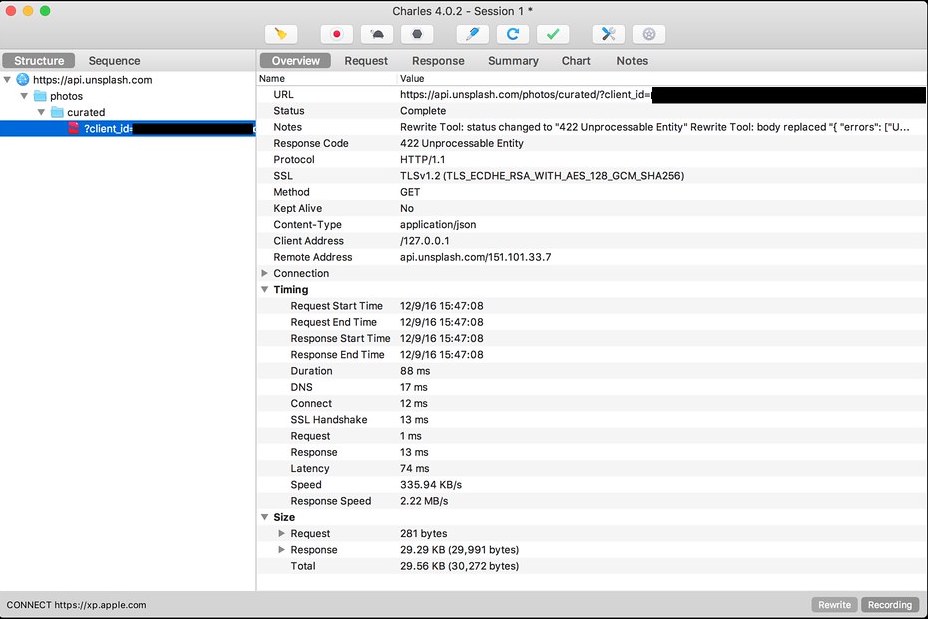Viewport: 928px width, 619px height.
Task: Open the Request tab
Action: pyautogui.click(x=366, y=60)
